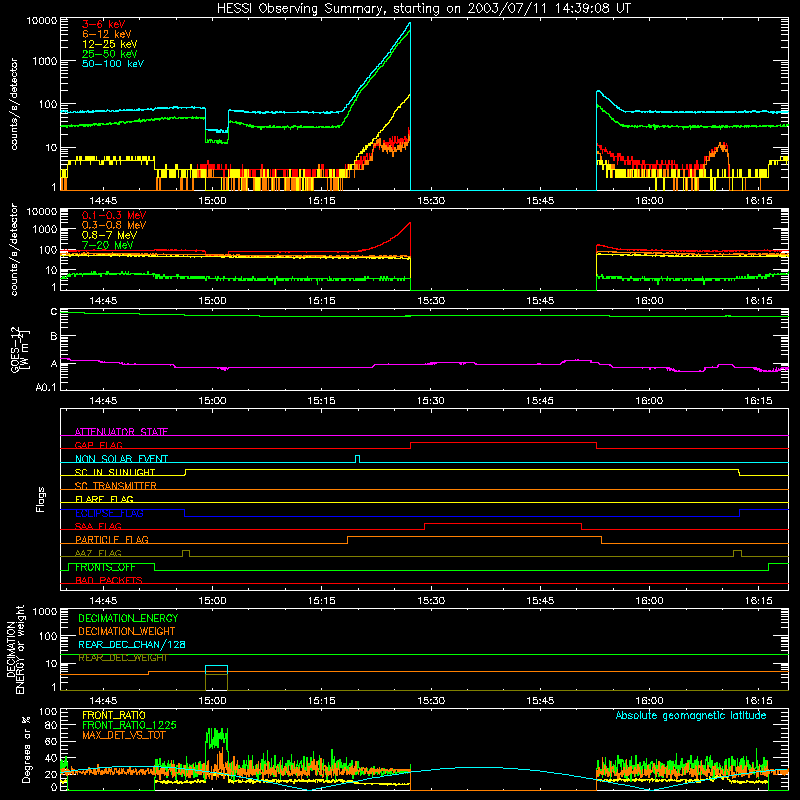The height and width of the screenshot is (800, 800).
Task: Click the REAR_DEC_WEIGHT legend label
Action: tap(122, 658)
